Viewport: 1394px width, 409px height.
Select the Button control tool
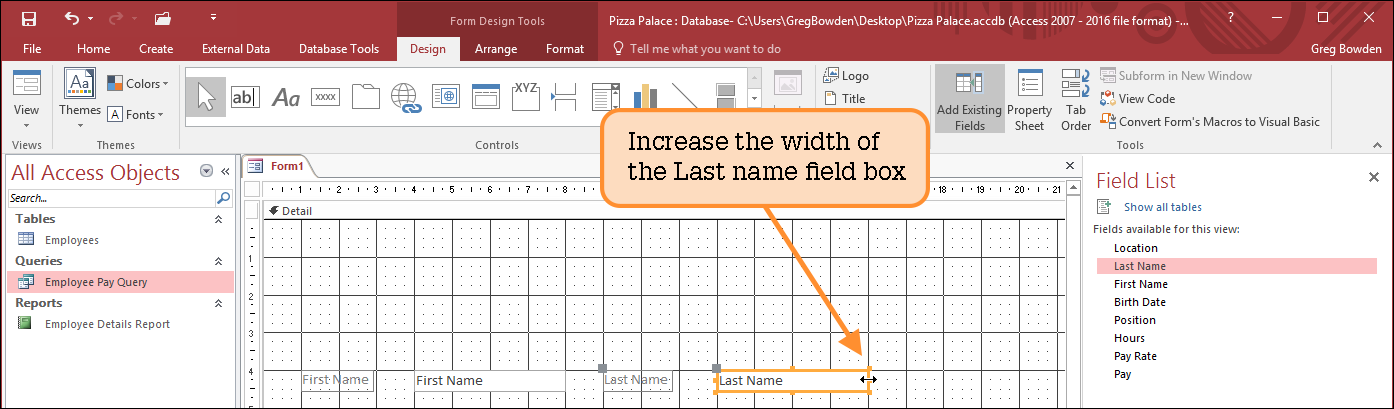[x=325, y=97]
